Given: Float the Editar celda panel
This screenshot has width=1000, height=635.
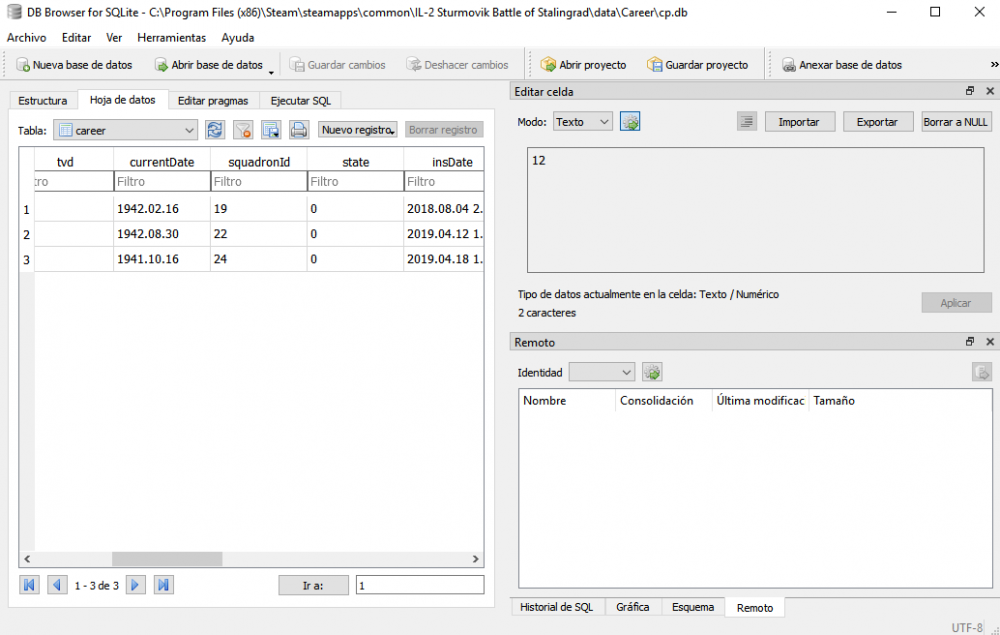Looking at the screenshot, I should [x=969, y=91].
